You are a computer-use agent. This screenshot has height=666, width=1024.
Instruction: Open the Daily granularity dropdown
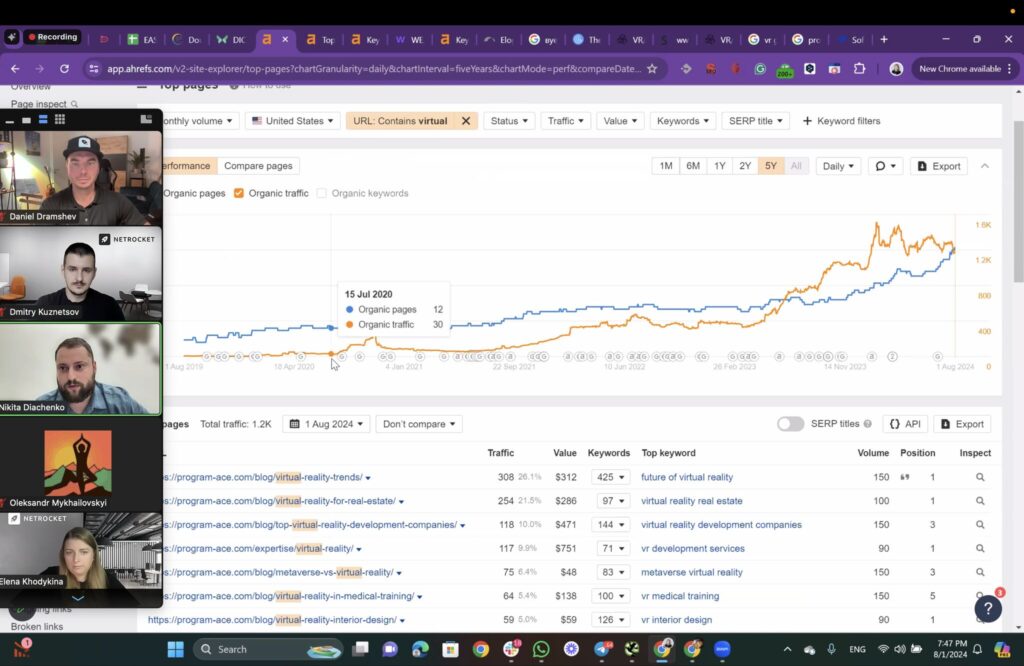837,166
